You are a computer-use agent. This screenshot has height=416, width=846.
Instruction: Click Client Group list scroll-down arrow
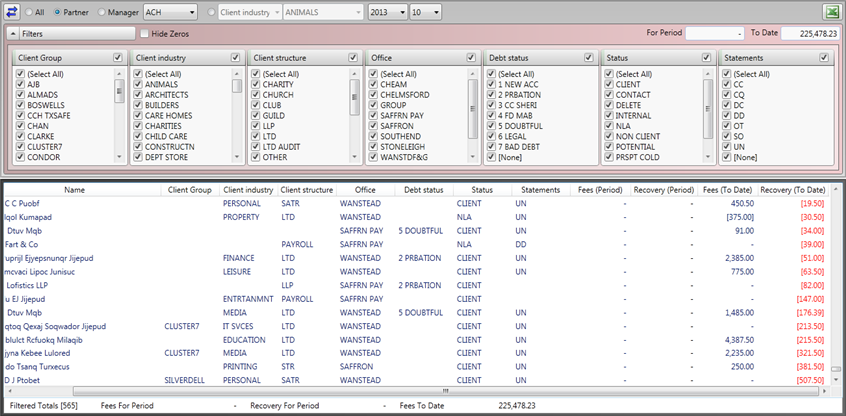[119, 157]
